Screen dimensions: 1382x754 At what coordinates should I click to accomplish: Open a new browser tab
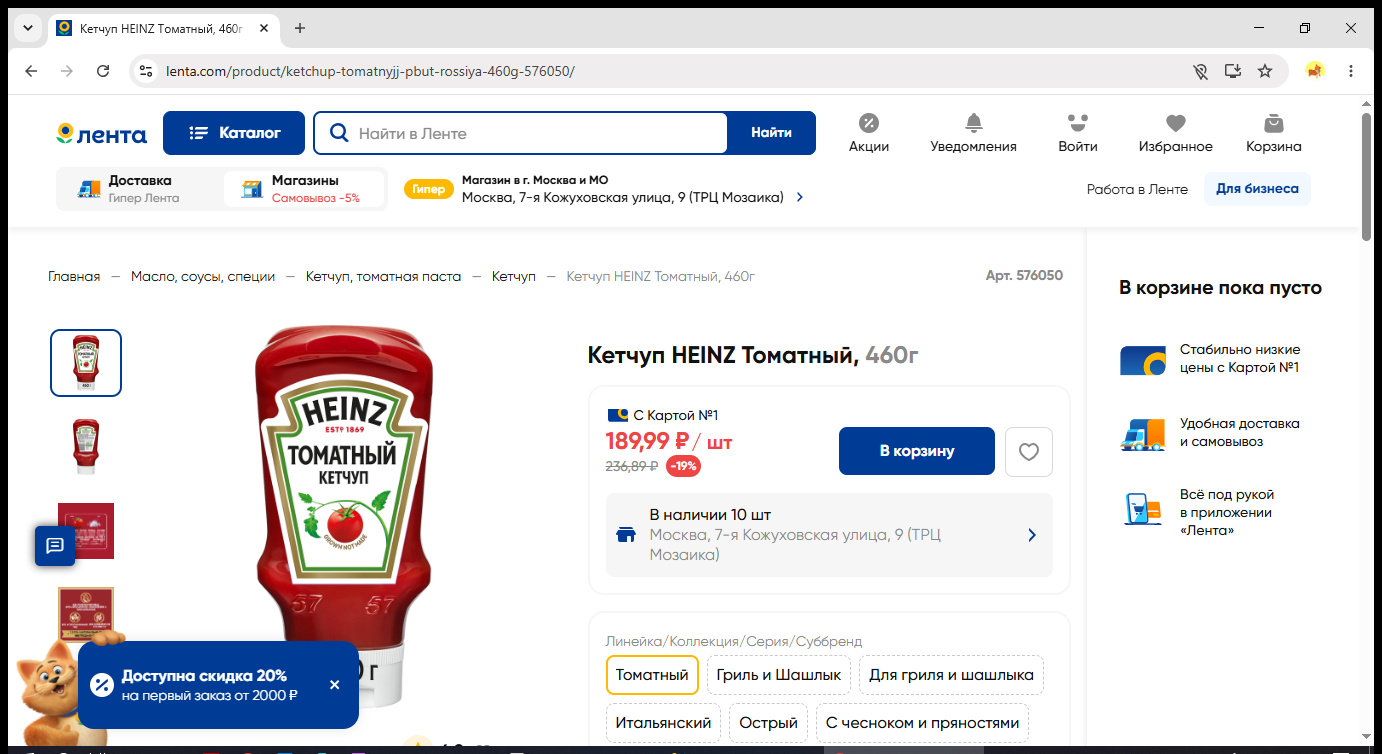click(x=300, y=28)
